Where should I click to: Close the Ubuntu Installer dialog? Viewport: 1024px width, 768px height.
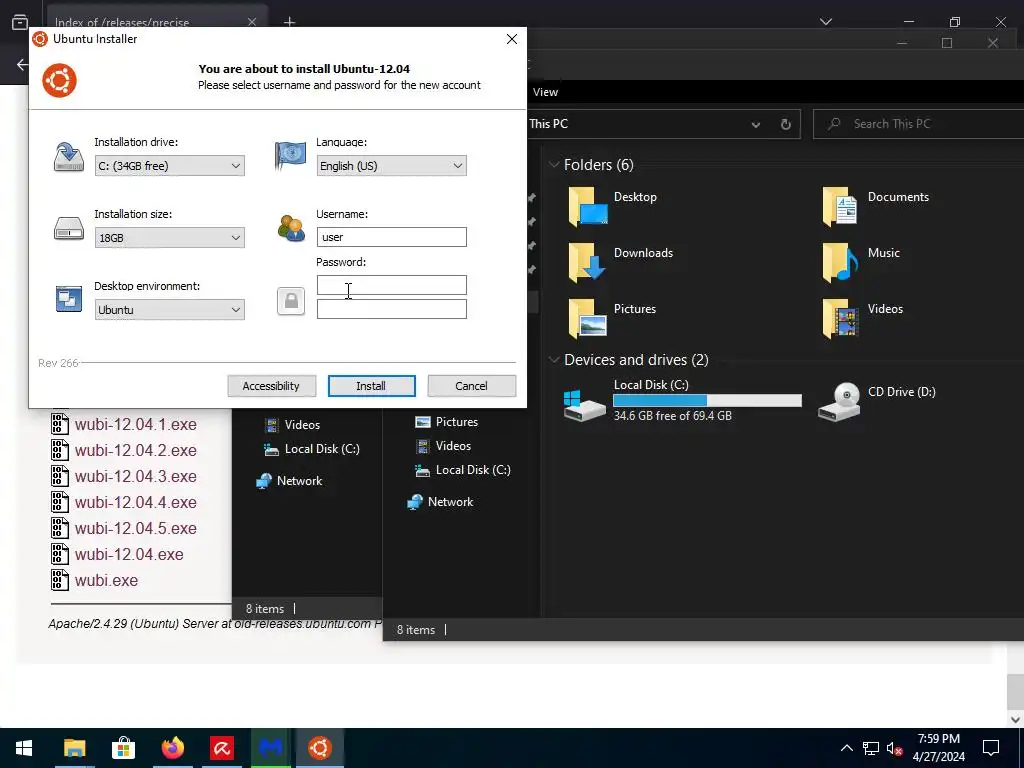pyautogui.click(x=512, y=39)
